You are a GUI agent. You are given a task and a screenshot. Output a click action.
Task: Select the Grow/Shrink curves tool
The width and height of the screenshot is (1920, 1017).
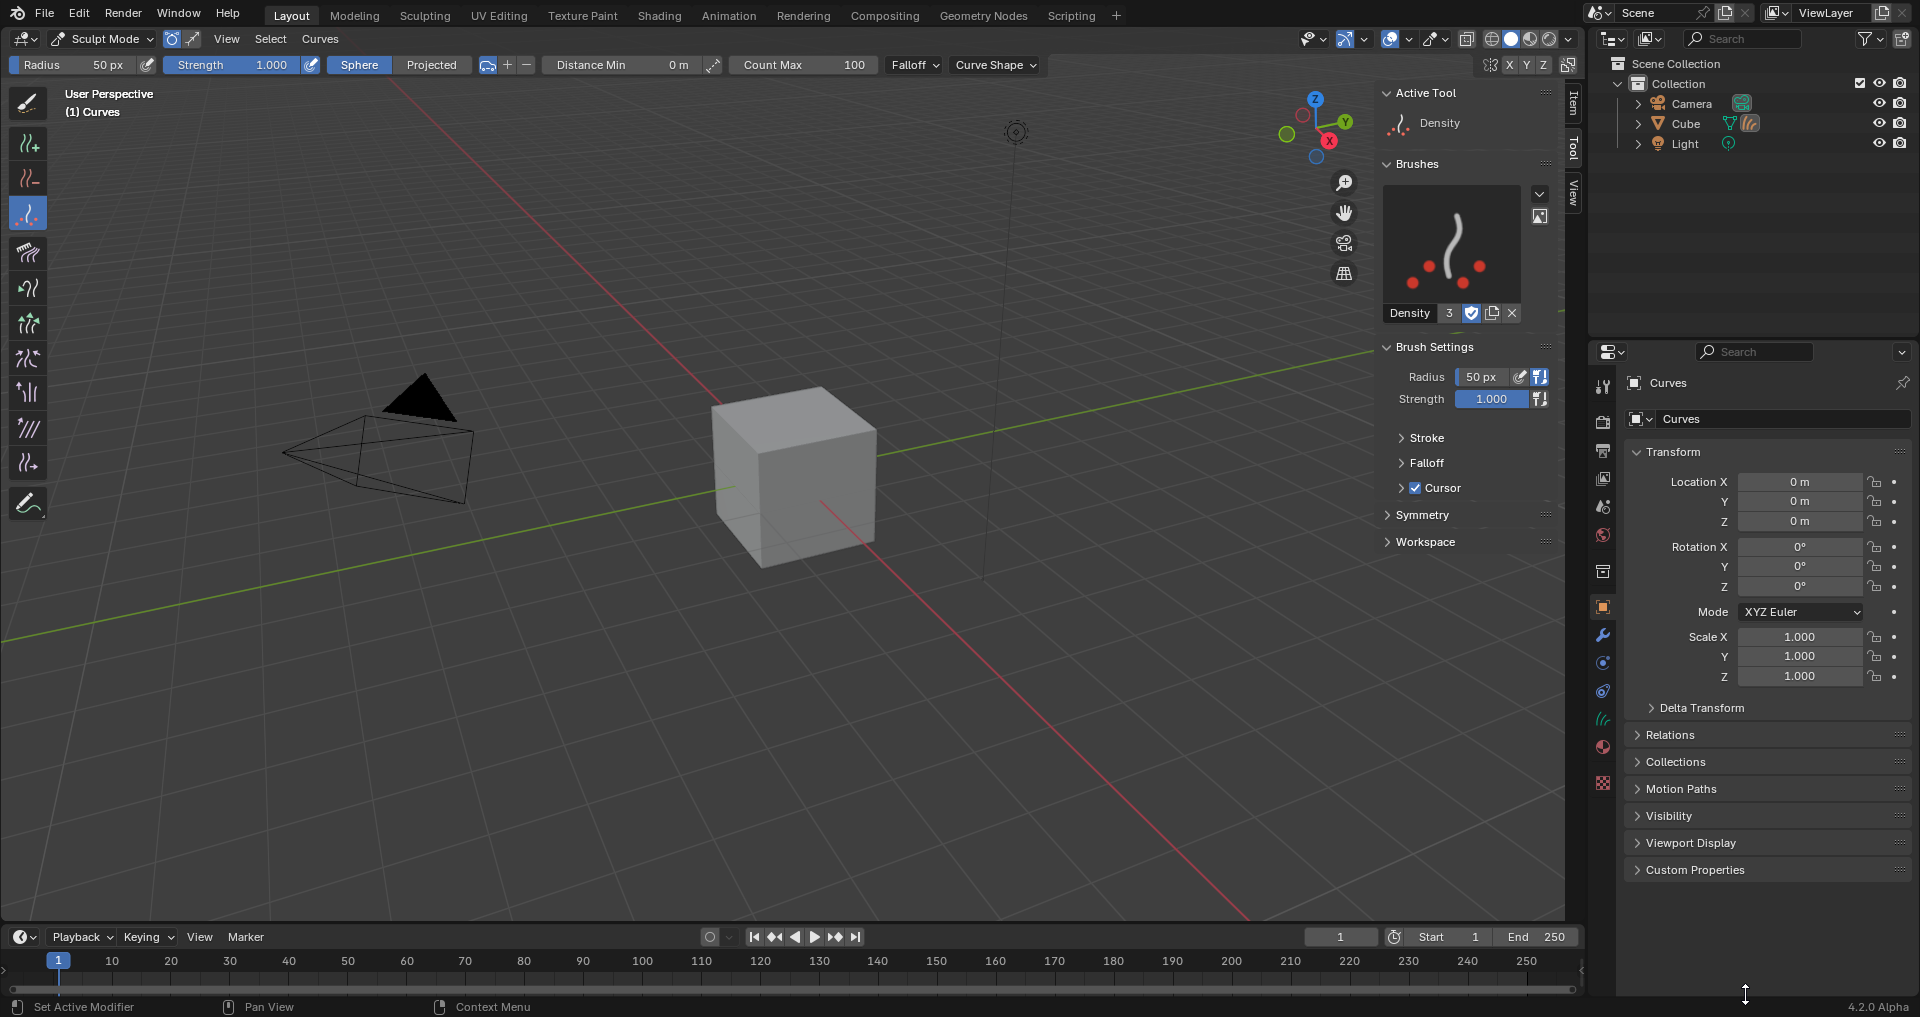pos(28,323)
